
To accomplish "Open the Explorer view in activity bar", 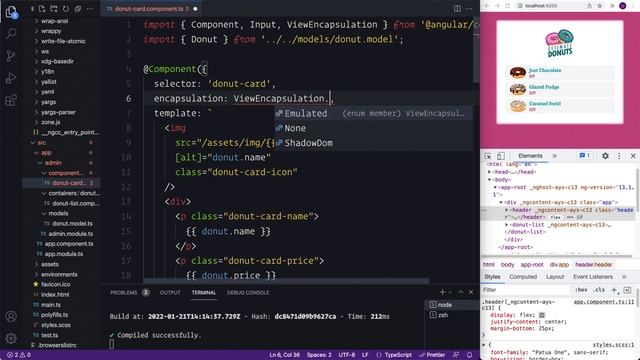I will pos(11,12).
